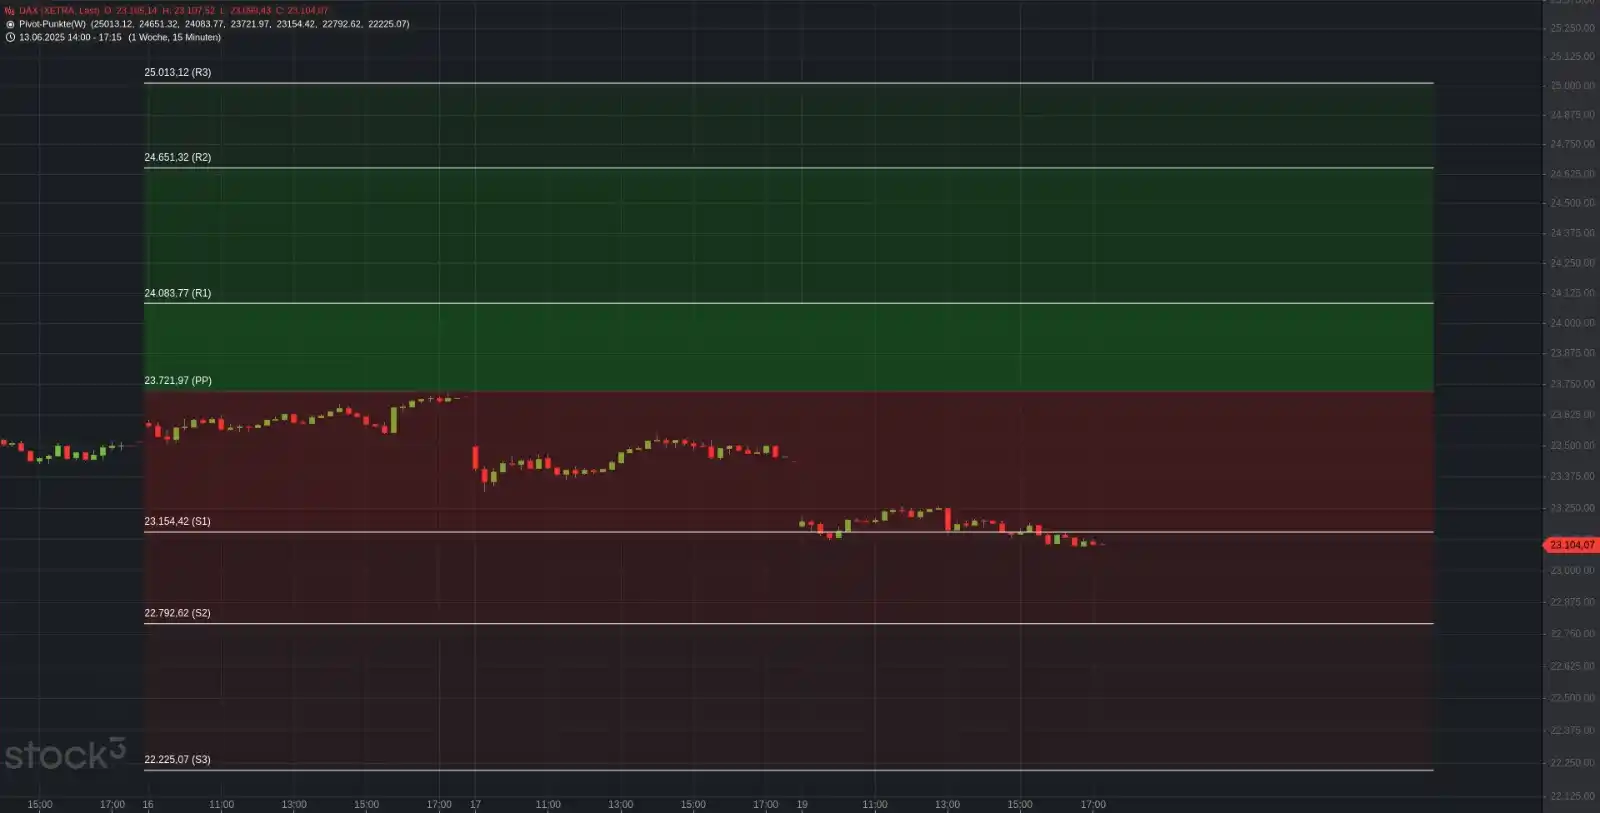Select the 22.225,07 (S3) support label

tap(177, 759)
